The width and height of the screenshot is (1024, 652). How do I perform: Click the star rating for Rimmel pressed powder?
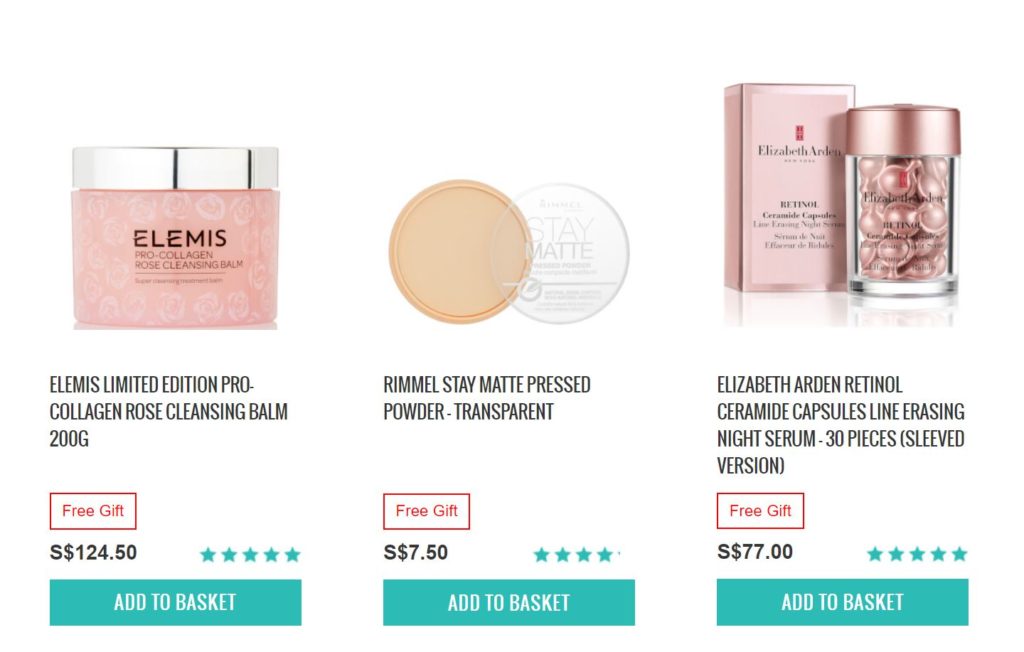[577, 555]
